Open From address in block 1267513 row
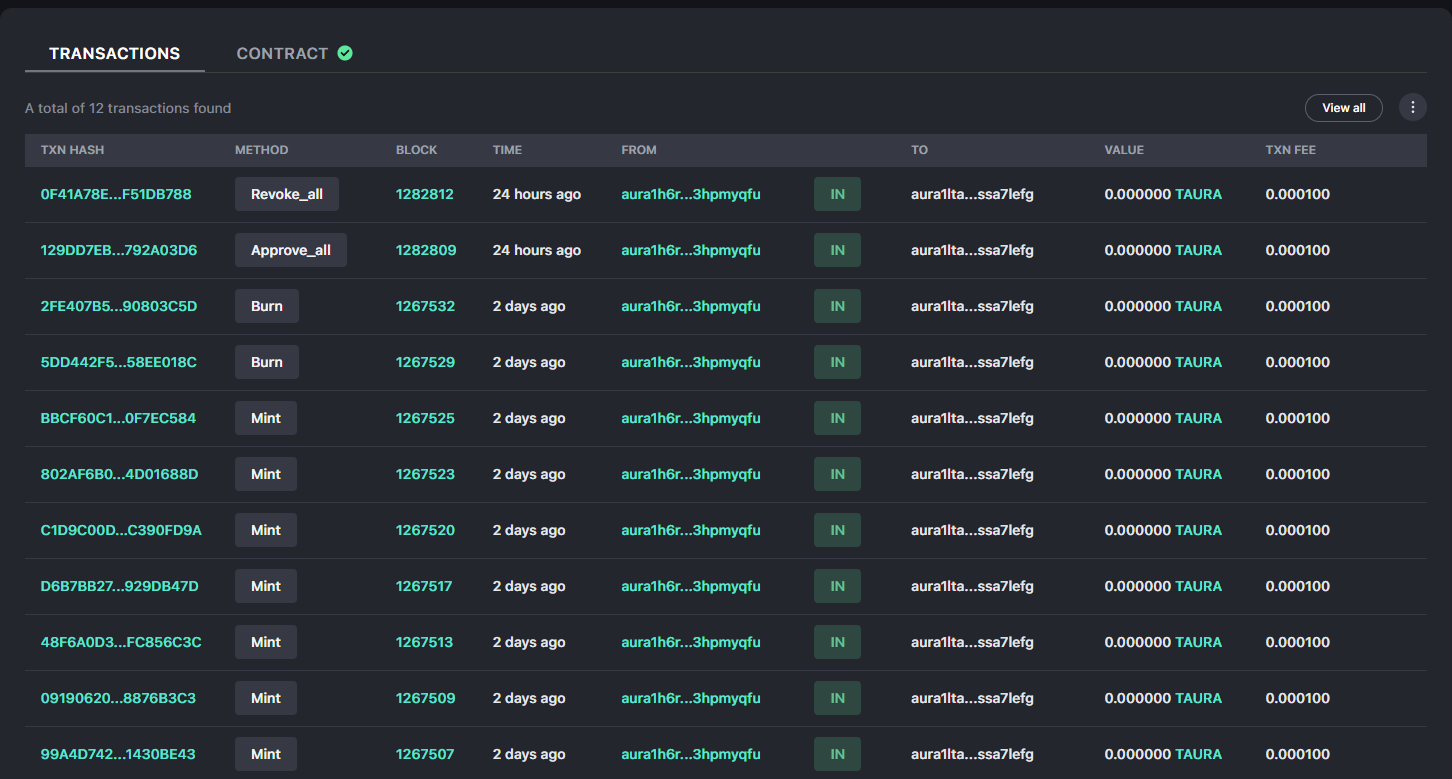Screen dimensions: 1452x779 pyautogui.click(x=691, y=642)
